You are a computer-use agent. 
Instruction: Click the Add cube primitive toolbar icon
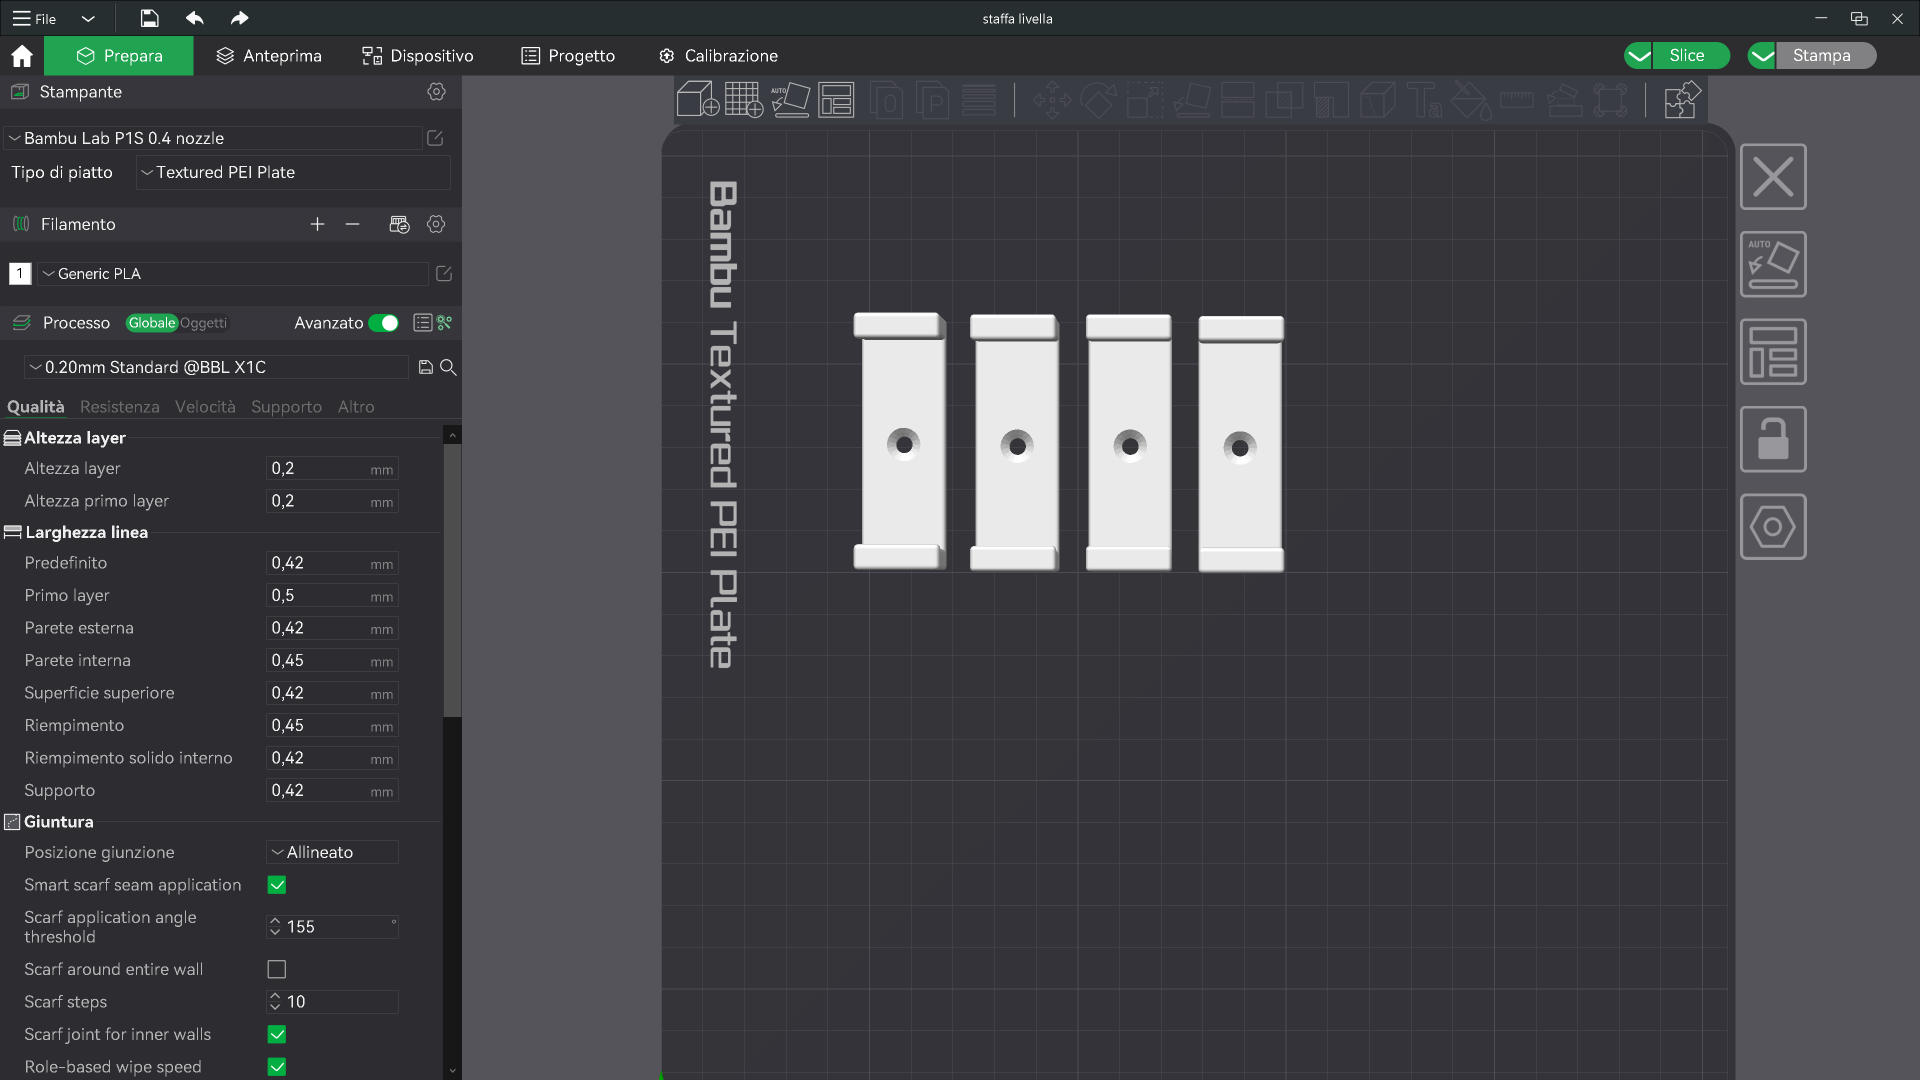(x=697, y=100)
